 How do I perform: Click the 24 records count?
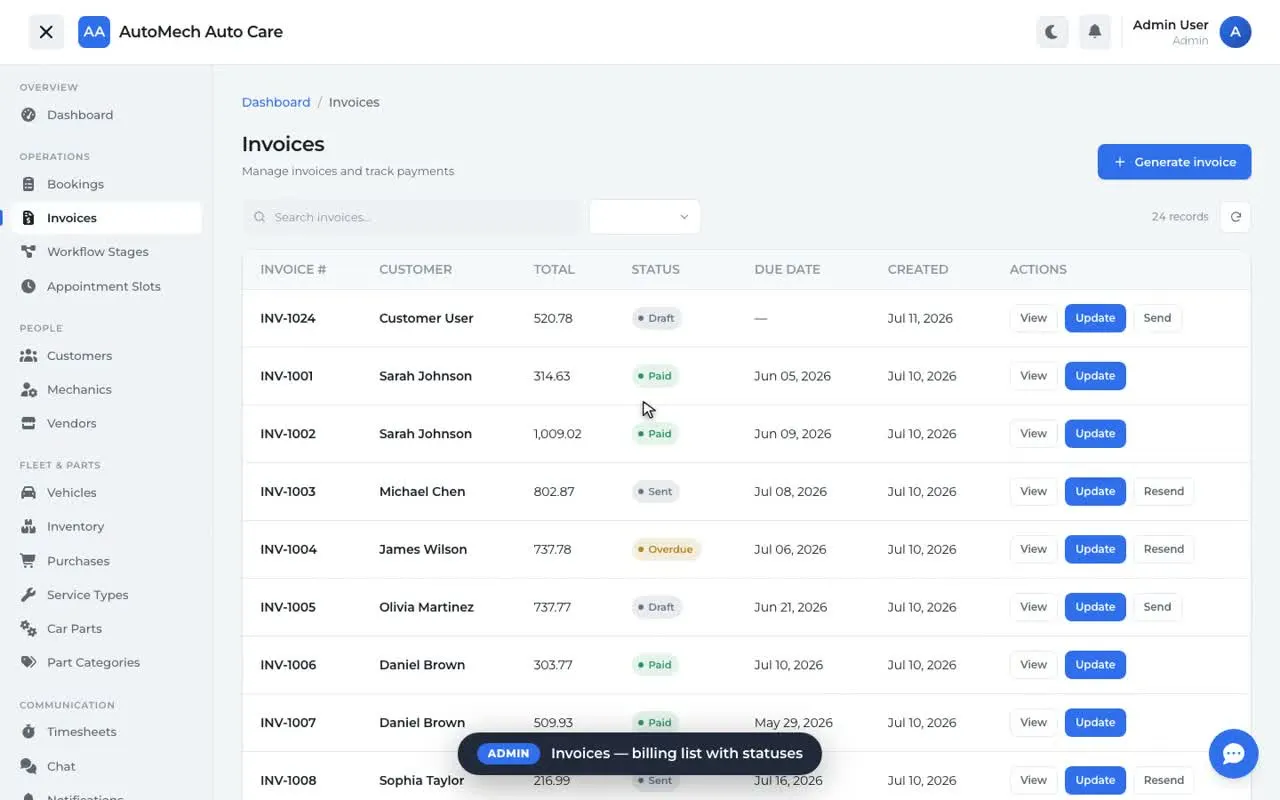(x=1180, y=217)
